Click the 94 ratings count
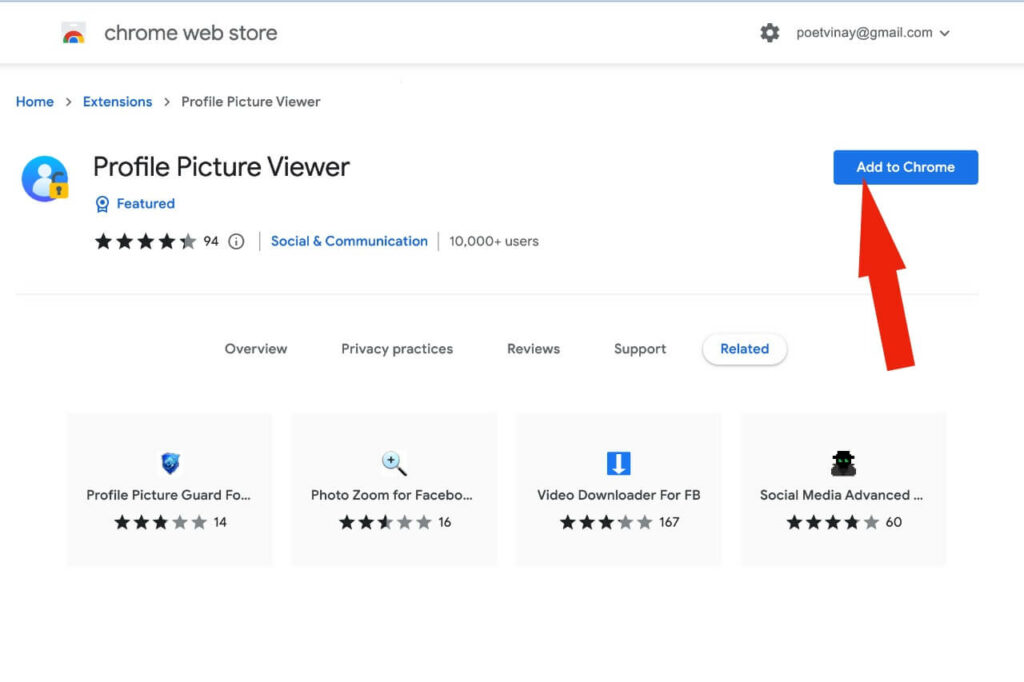 pos(211,242)
